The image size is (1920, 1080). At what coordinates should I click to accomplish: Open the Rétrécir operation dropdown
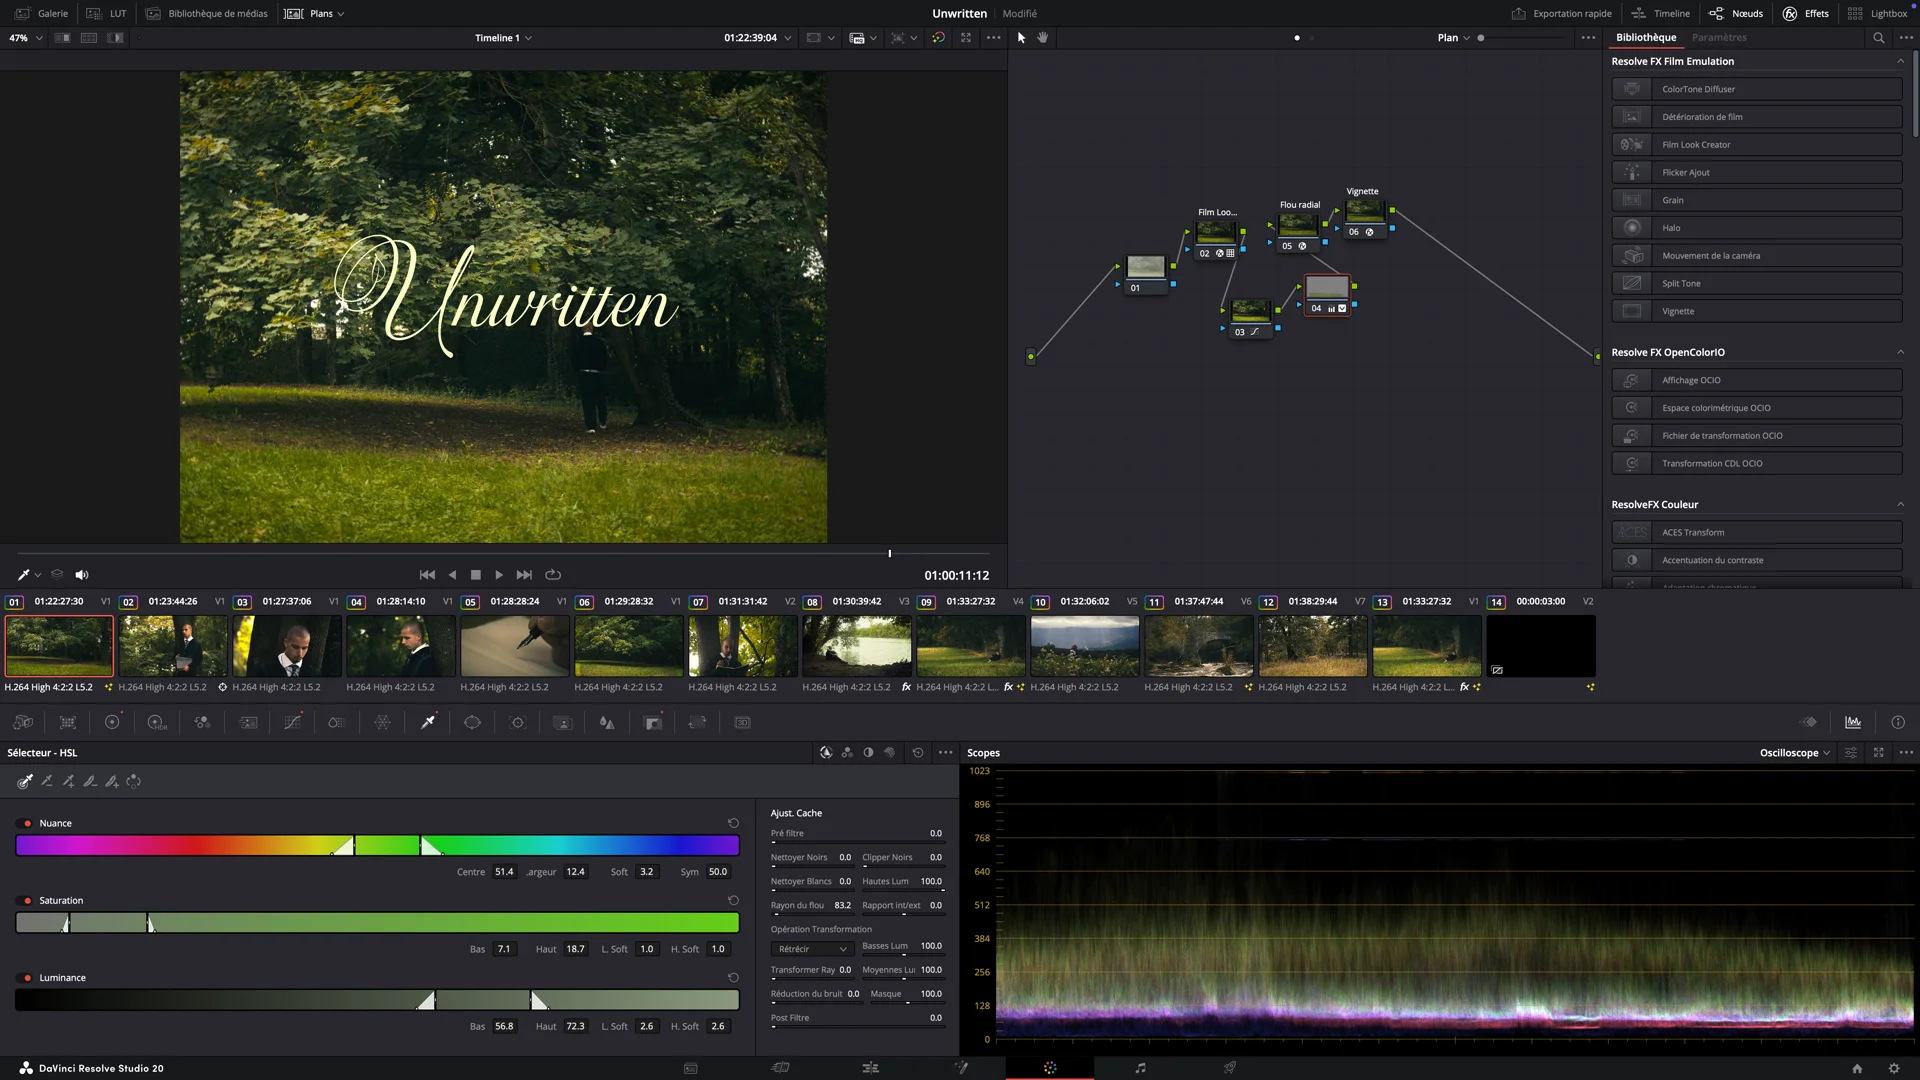click(811, 949)
